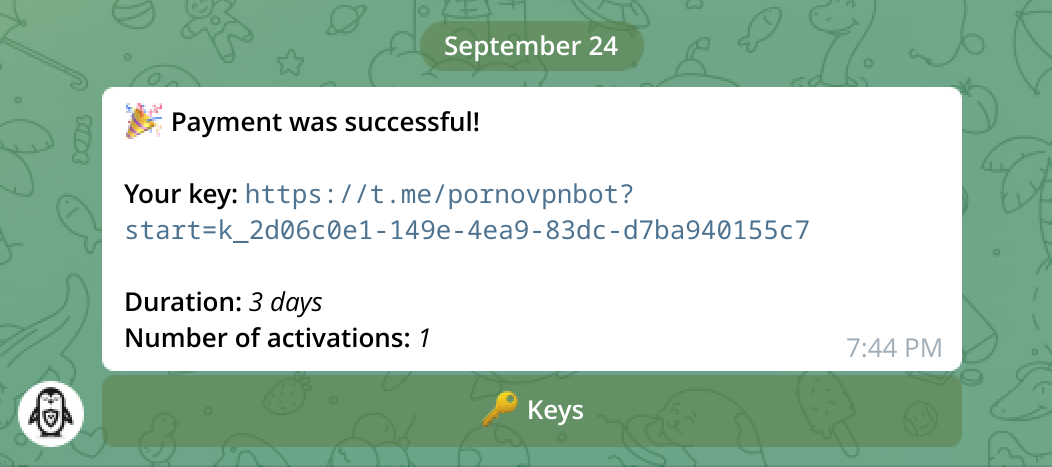Open the penguin bot avatar

(51, 413)
